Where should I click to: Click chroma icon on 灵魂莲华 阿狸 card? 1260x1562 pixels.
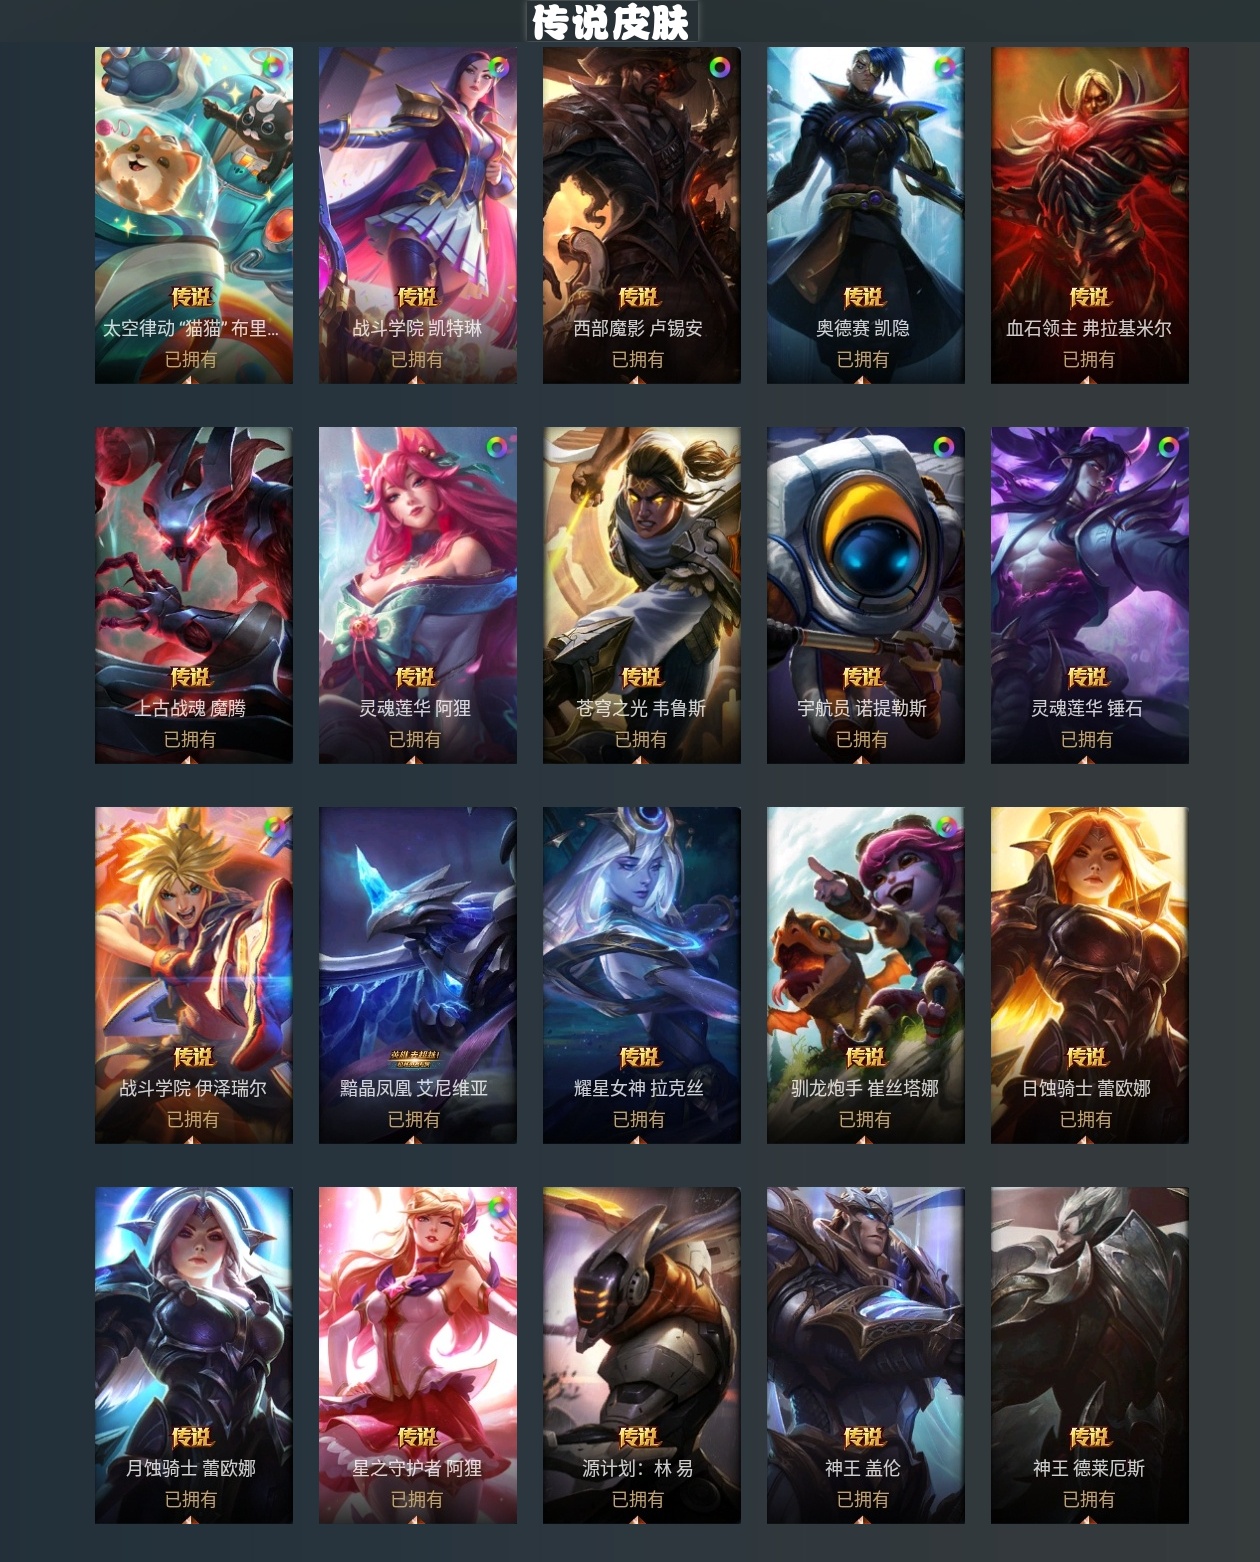click(496, 447)
